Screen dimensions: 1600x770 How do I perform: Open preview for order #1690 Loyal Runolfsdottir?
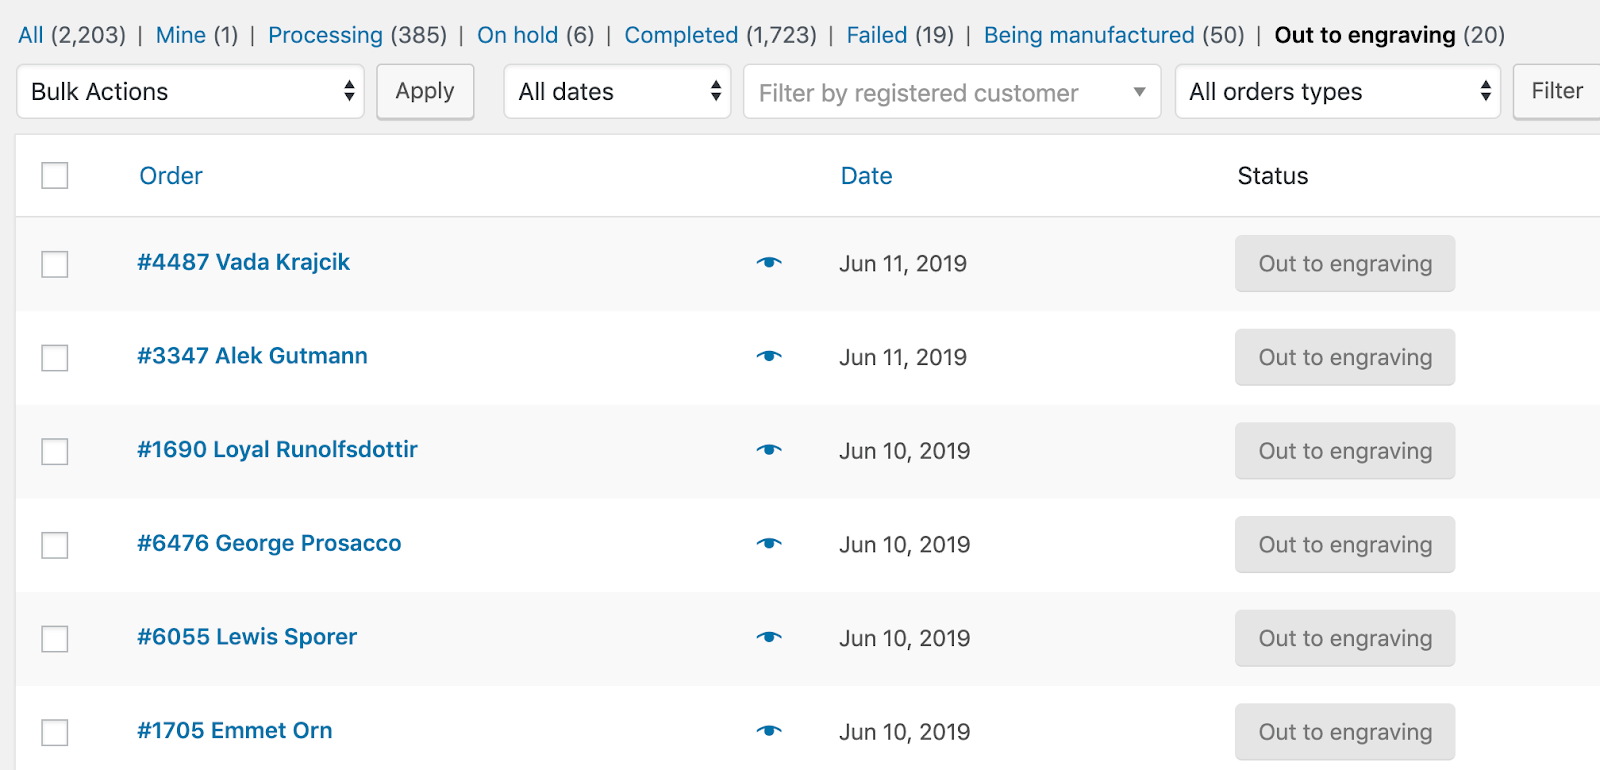click(x=769, y=450)
